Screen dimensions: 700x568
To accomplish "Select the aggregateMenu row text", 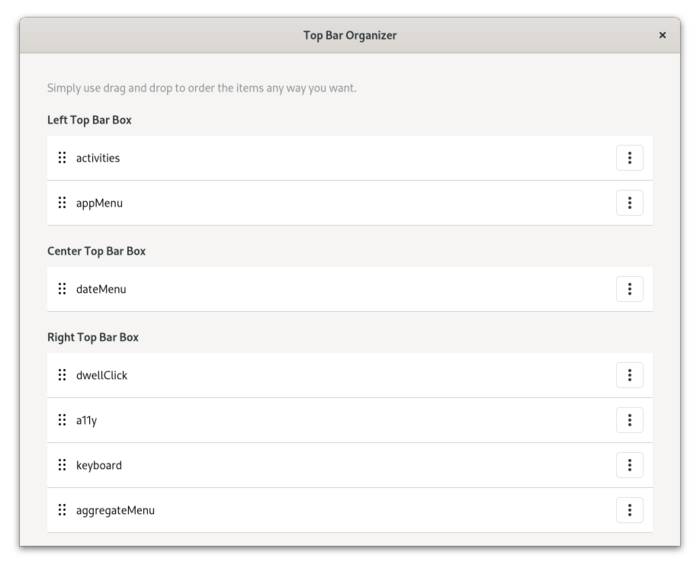I will click(x=115, y=510).
